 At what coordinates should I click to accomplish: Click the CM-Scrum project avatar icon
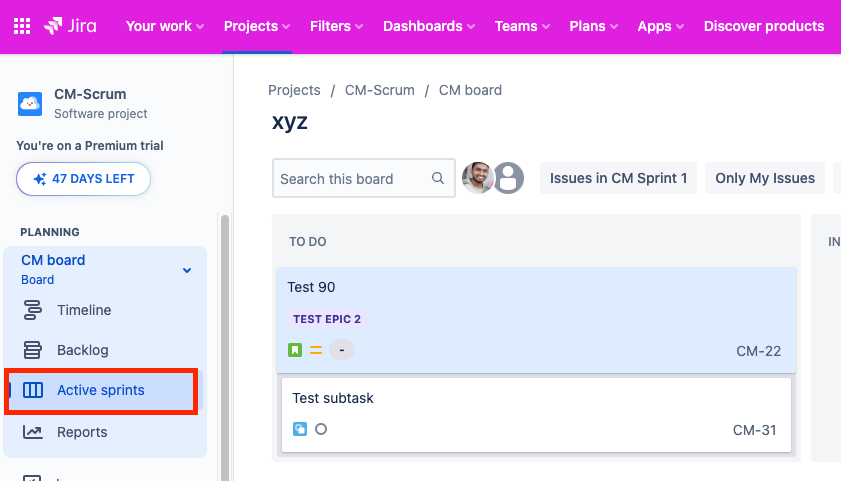pos(30,104)
